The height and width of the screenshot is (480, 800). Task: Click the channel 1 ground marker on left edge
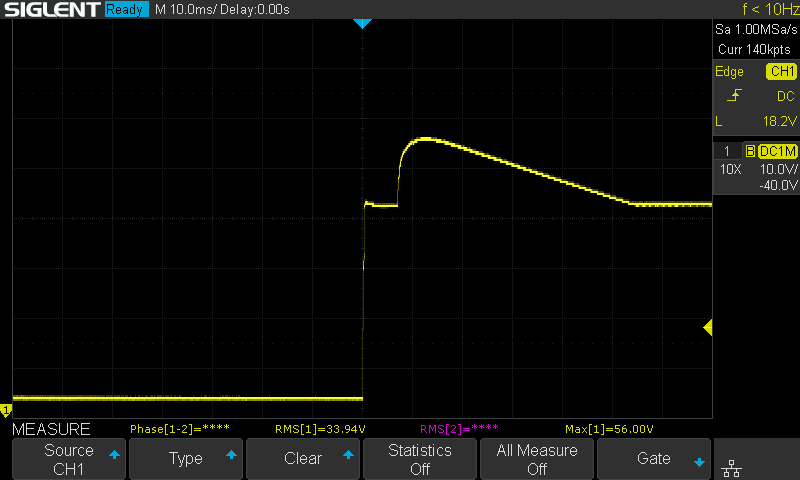point(6,410)
